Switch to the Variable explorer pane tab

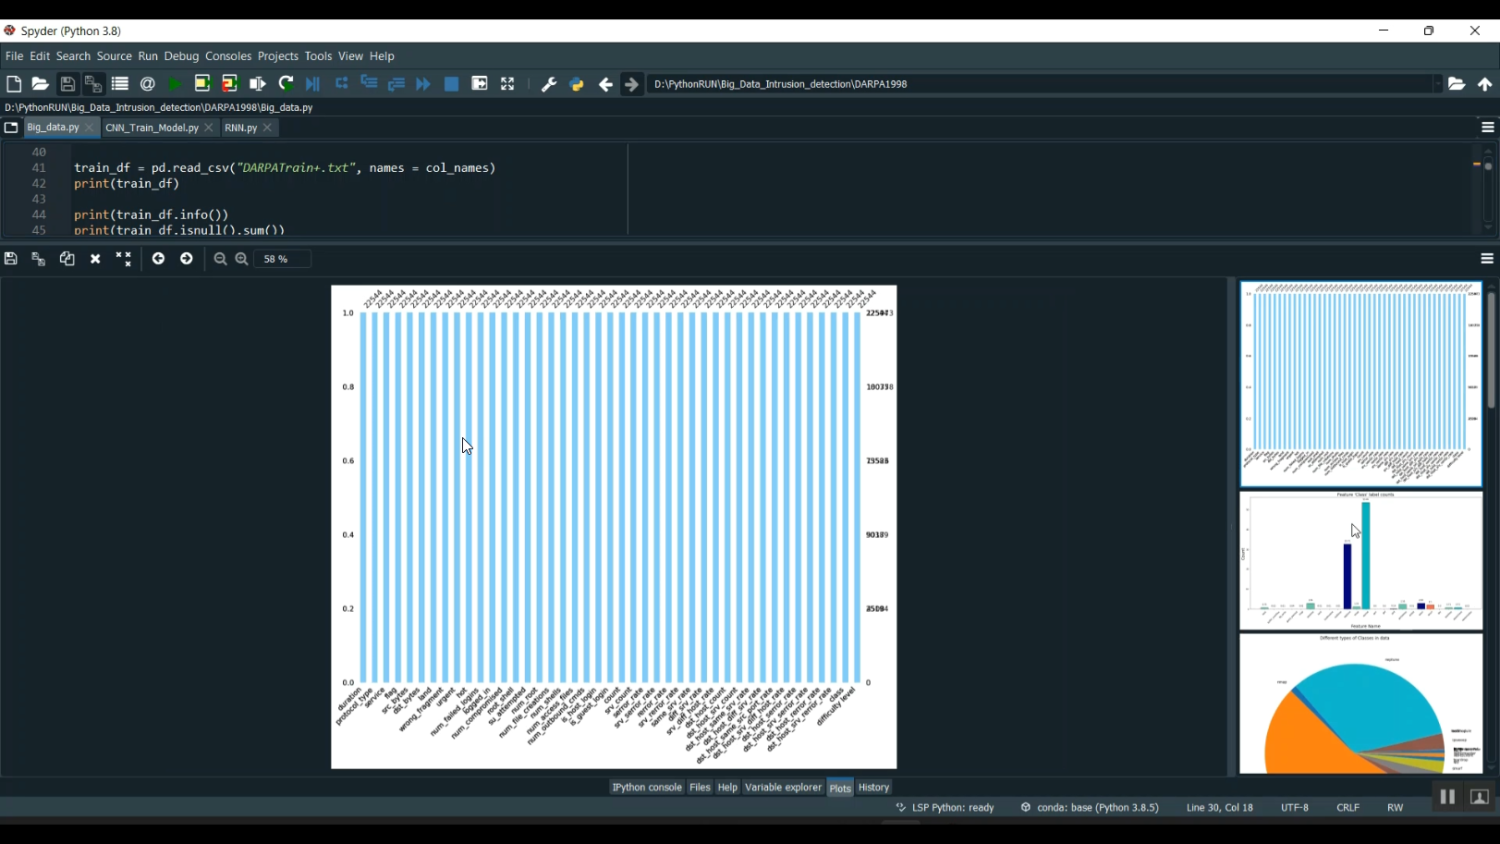point(782,788)
